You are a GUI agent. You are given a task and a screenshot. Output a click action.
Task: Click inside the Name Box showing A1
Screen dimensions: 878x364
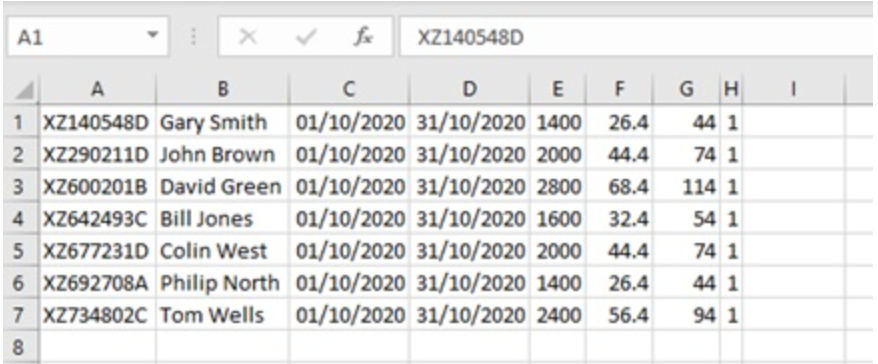pos(76,38)
